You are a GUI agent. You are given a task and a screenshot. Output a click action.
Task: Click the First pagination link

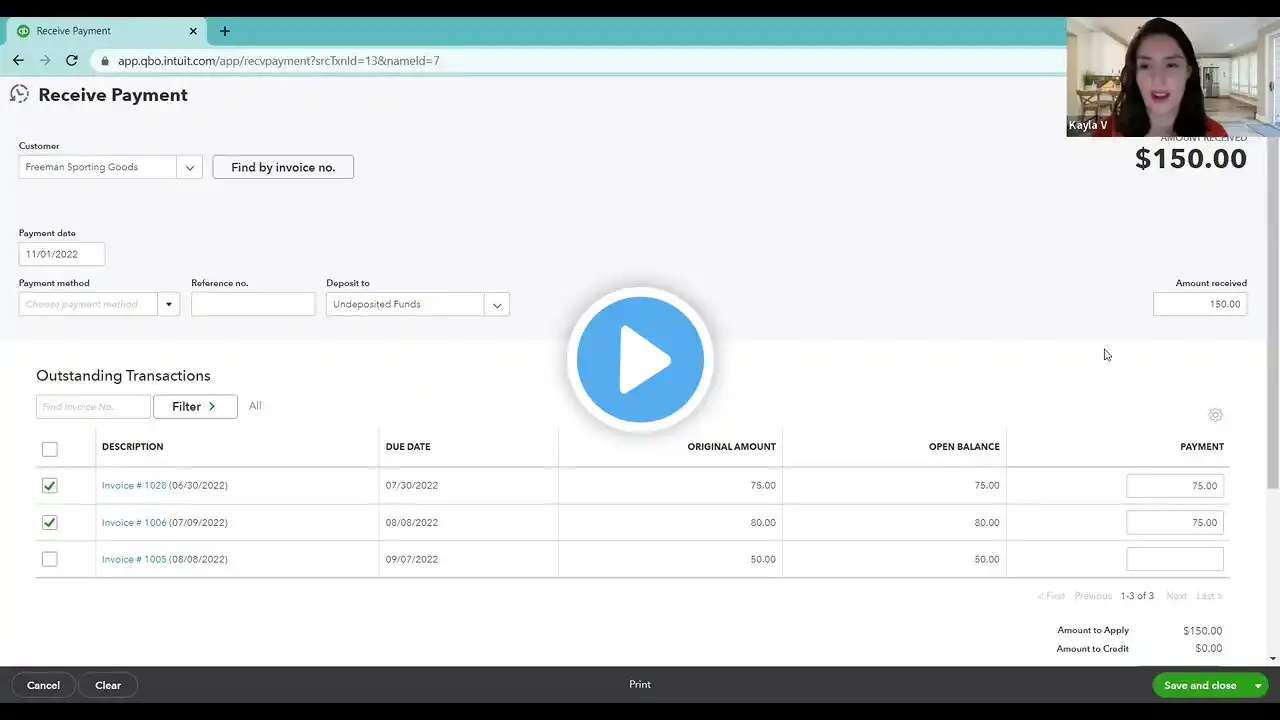pyautogui.click(x=1051, y=596)
